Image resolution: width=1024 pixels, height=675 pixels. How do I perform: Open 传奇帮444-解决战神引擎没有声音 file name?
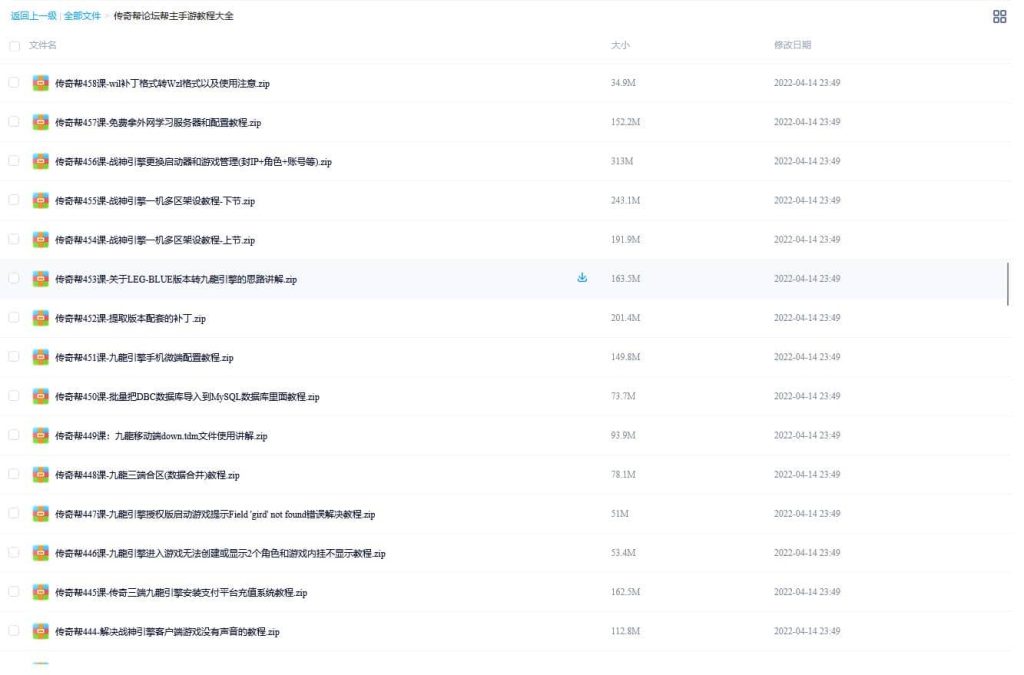(x=167, y=632)
